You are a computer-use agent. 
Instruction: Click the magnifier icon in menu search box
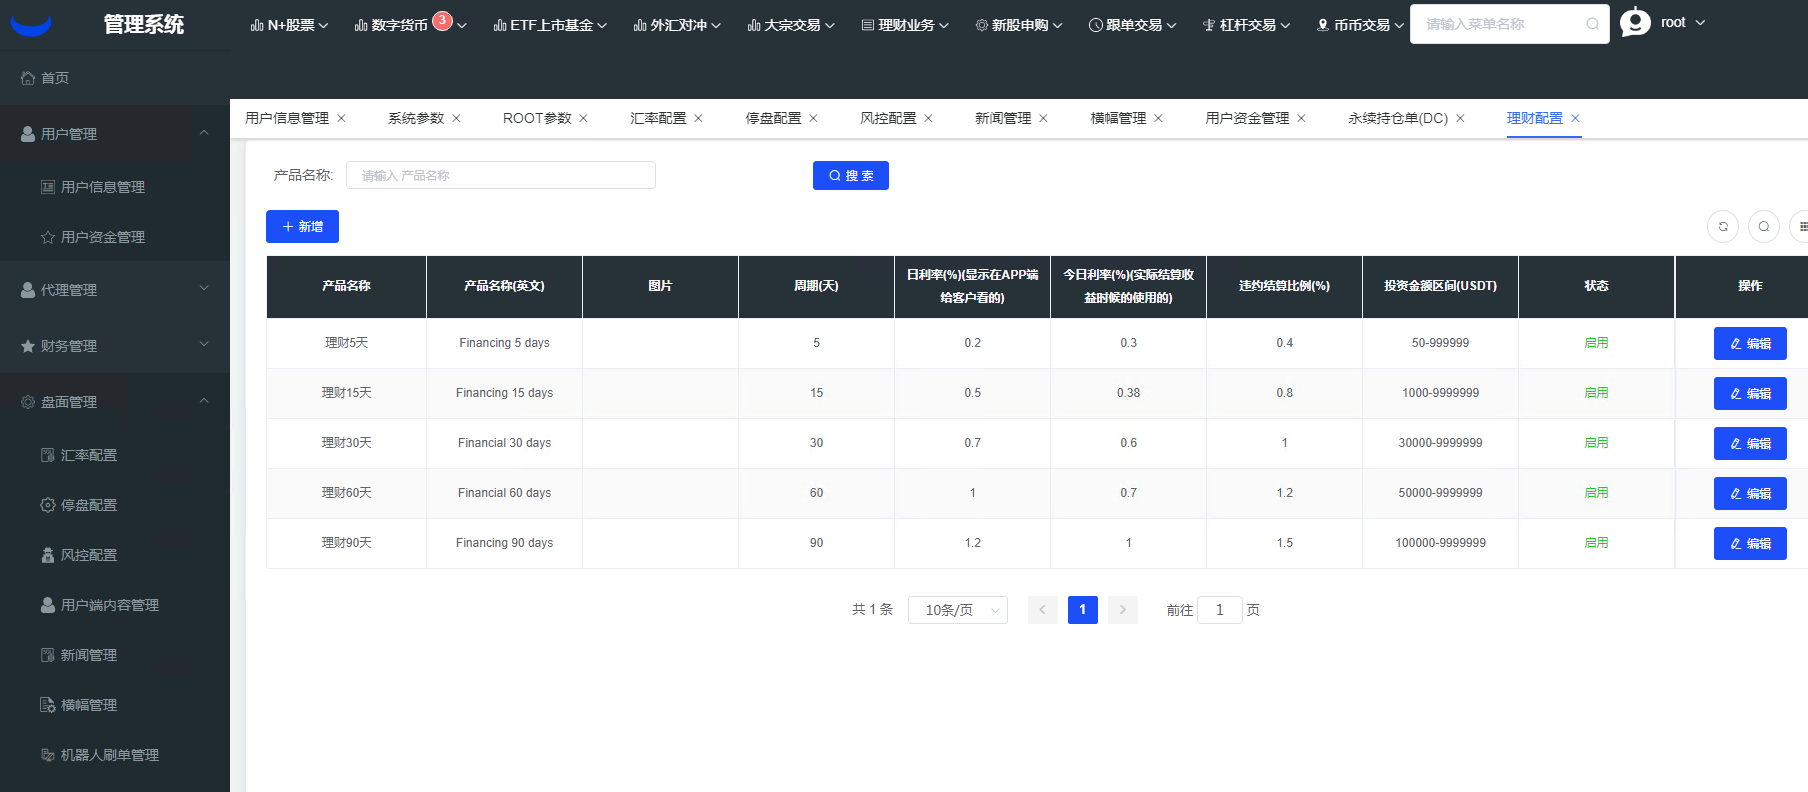coord(1592,24)
